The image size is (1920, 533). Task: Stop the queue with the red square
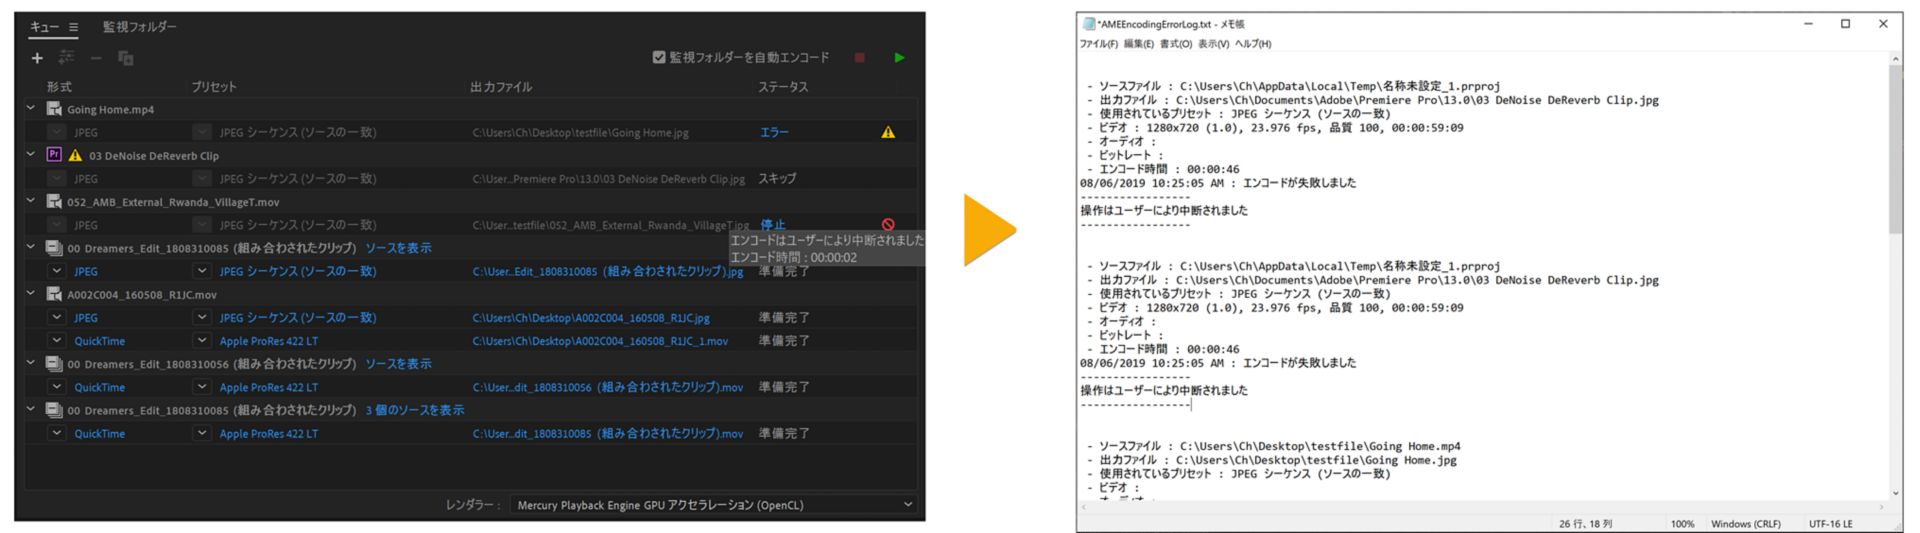point(859,58)
